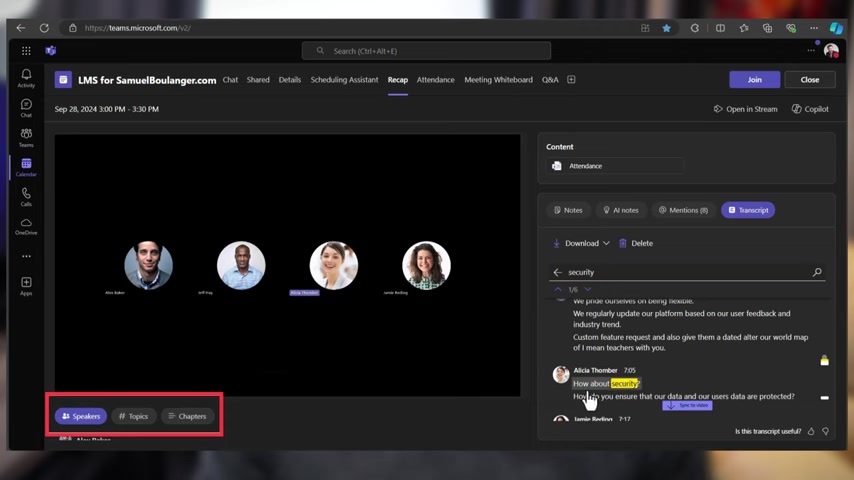Switch to the Chapters view

coord(187,416)
